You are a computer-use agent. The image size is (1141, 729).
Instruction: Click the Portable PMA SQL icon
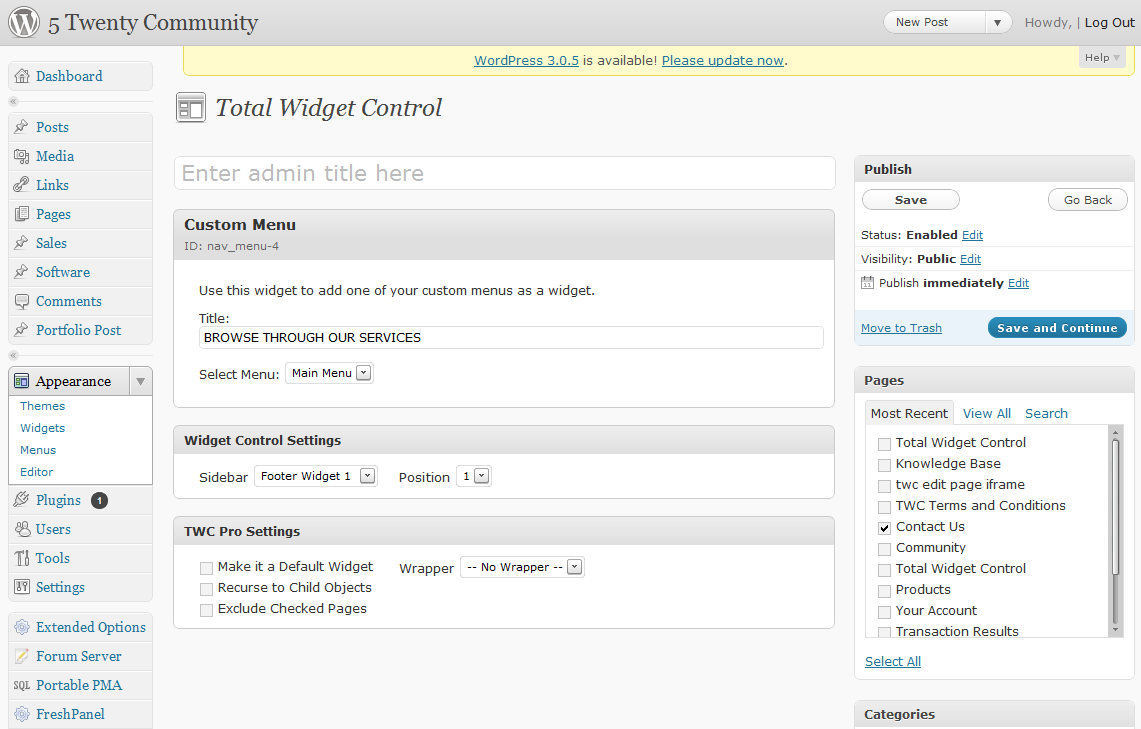[22, 685]
